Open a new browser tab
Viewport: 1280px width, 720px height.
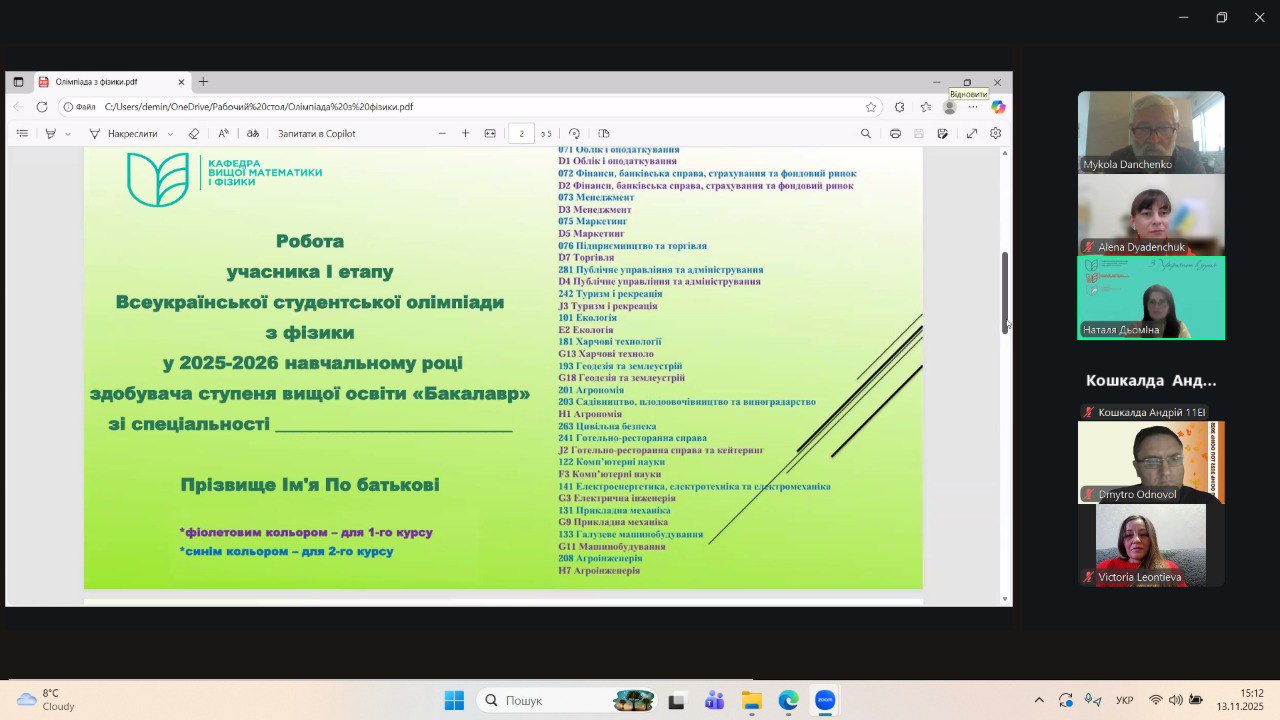tap(203, 82)
